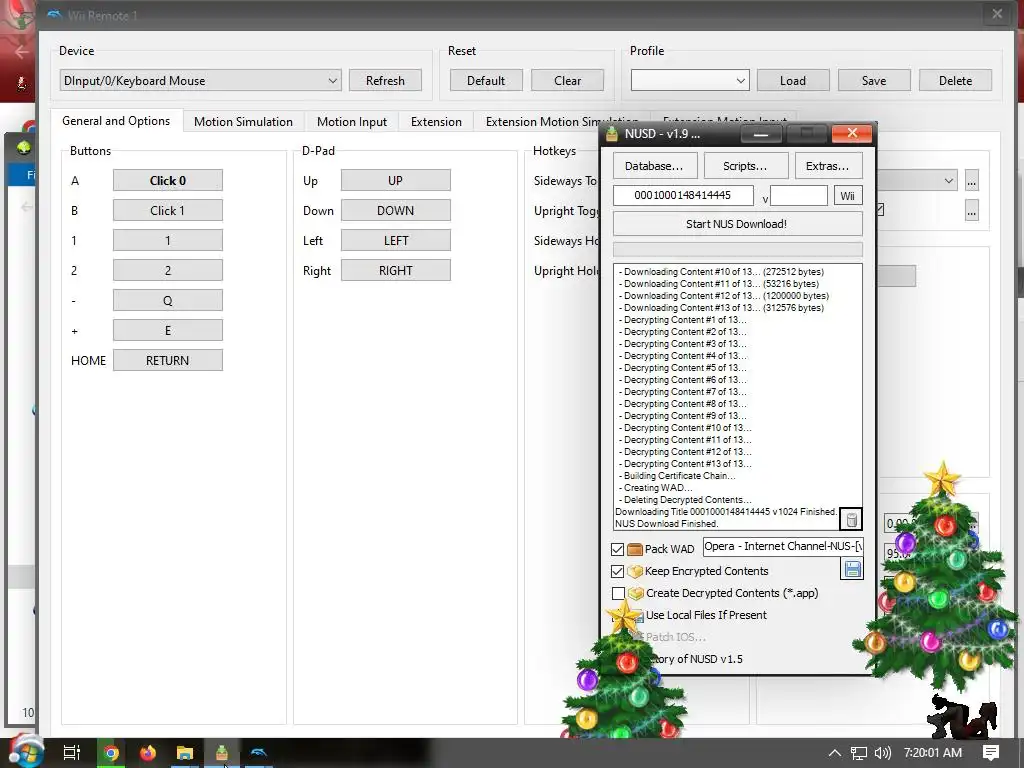
Task: Click the title ID field 0001000148414445
Action: [683, 195]
